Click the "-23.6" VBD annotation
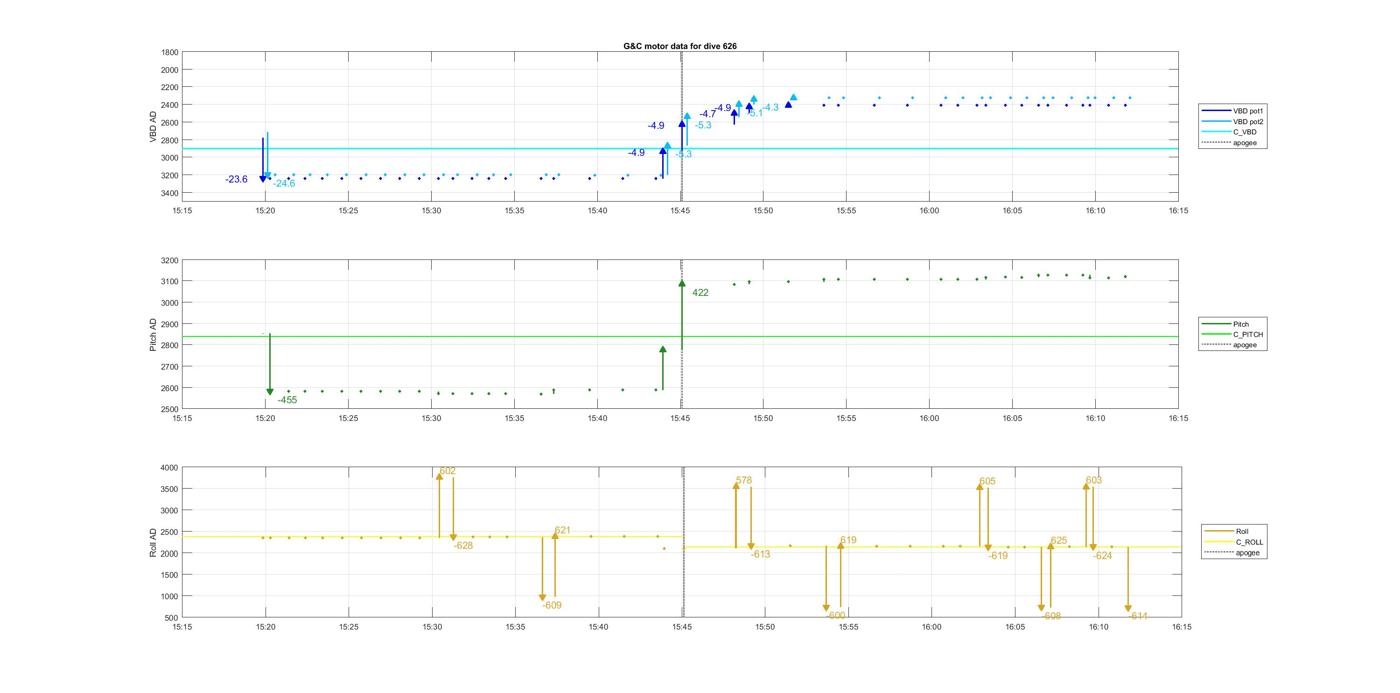Image resolution: width=1400 pixels, height=693 pixels. pyautogui.click(x=236, y=180)
